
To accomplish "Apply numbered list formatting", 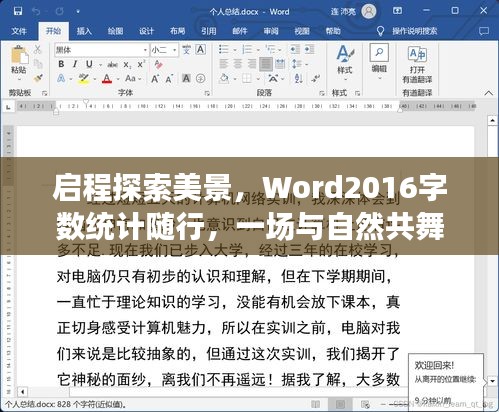I will pos(247,50).
